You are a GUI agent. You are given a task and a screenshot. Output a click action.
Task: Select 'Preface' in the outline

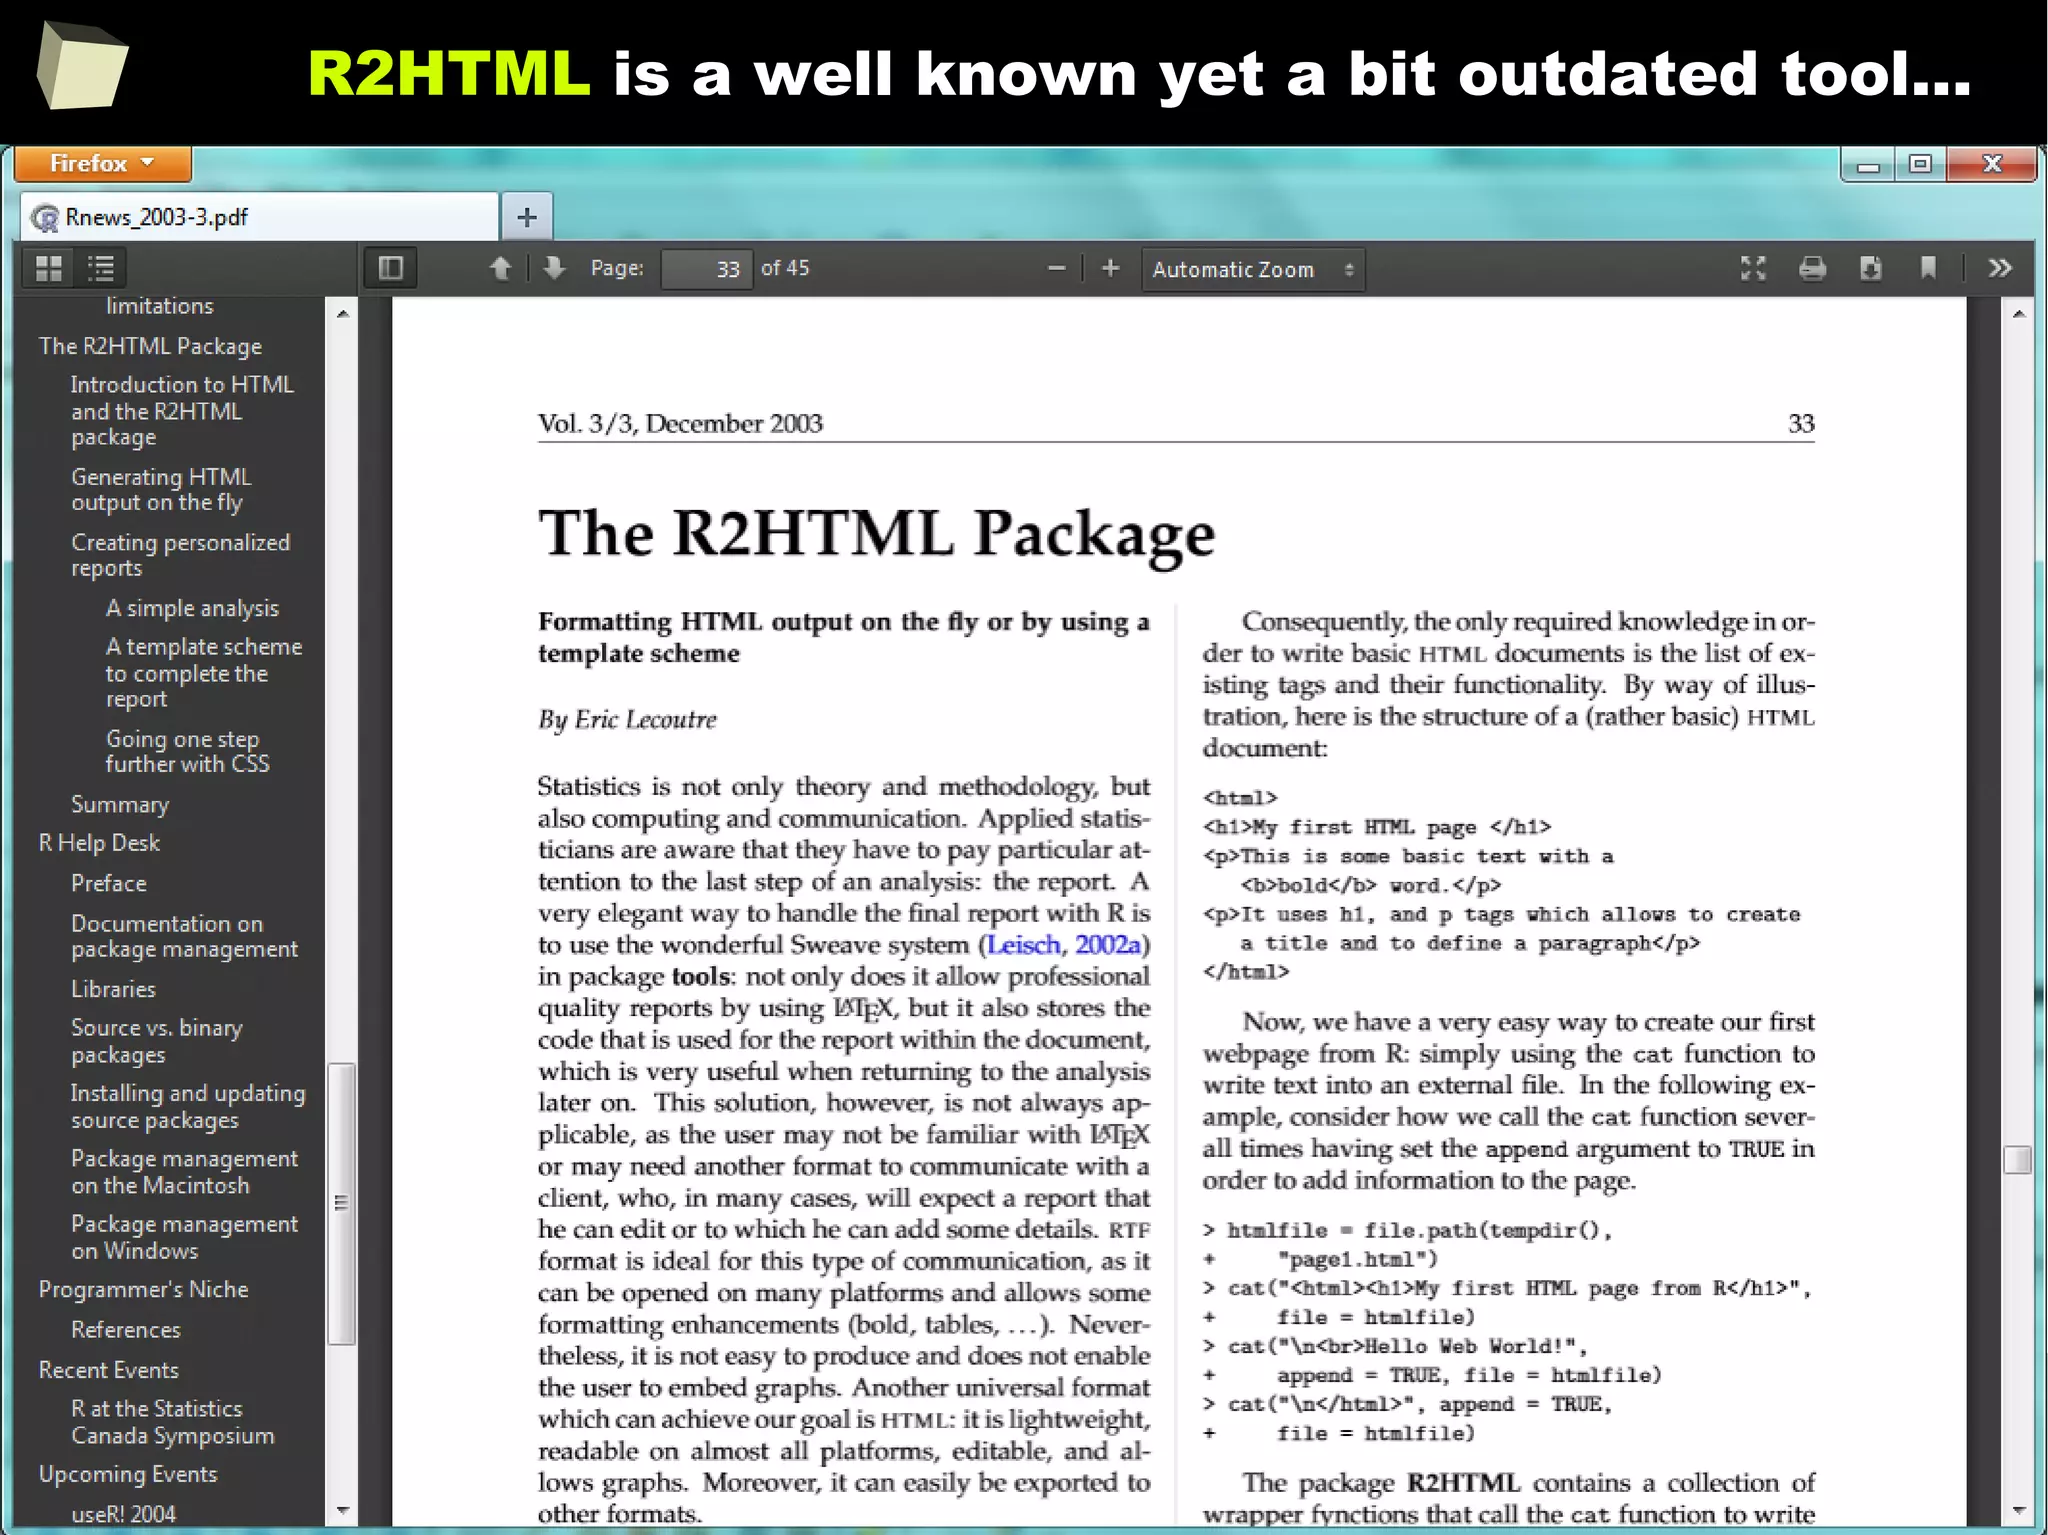click(108, 883)
